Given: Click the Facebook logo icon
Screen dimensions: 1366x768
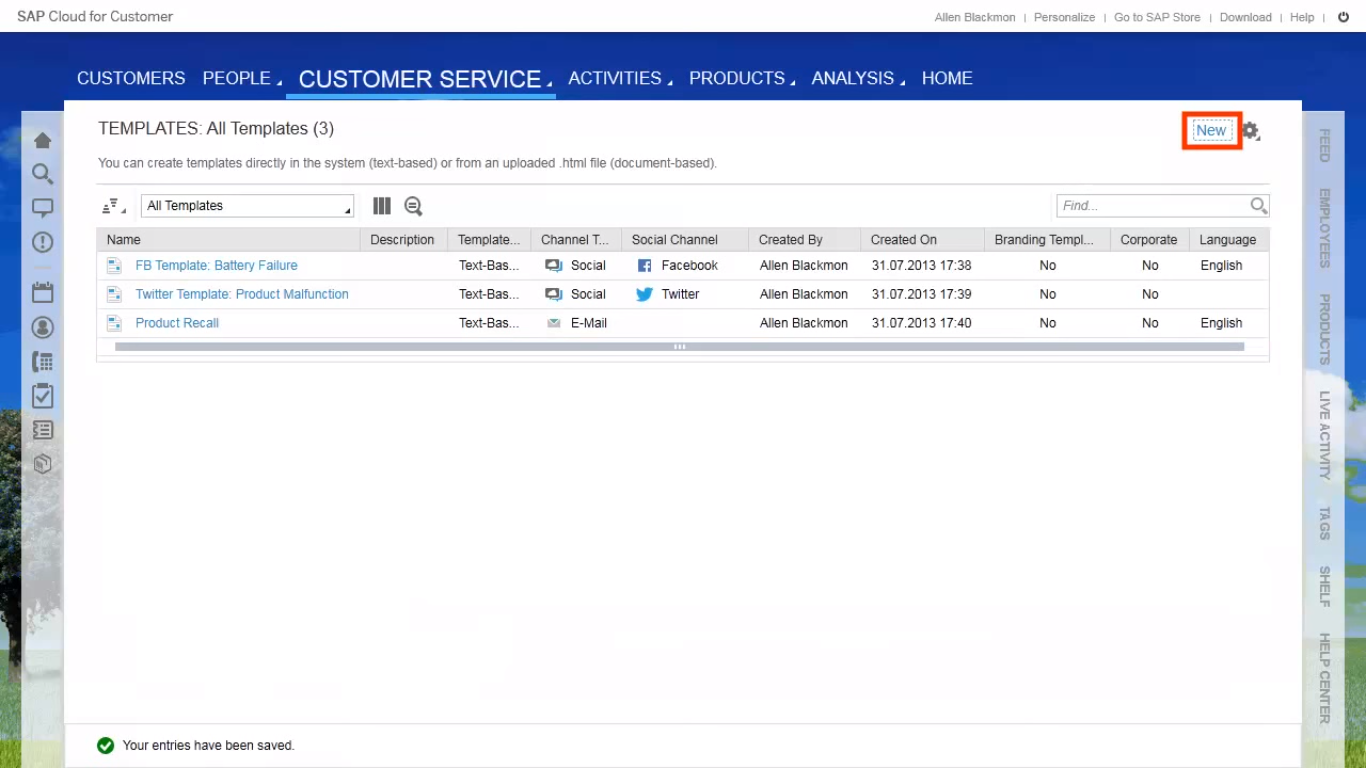Looking at the screenshot, I should [x=645, y=266].
